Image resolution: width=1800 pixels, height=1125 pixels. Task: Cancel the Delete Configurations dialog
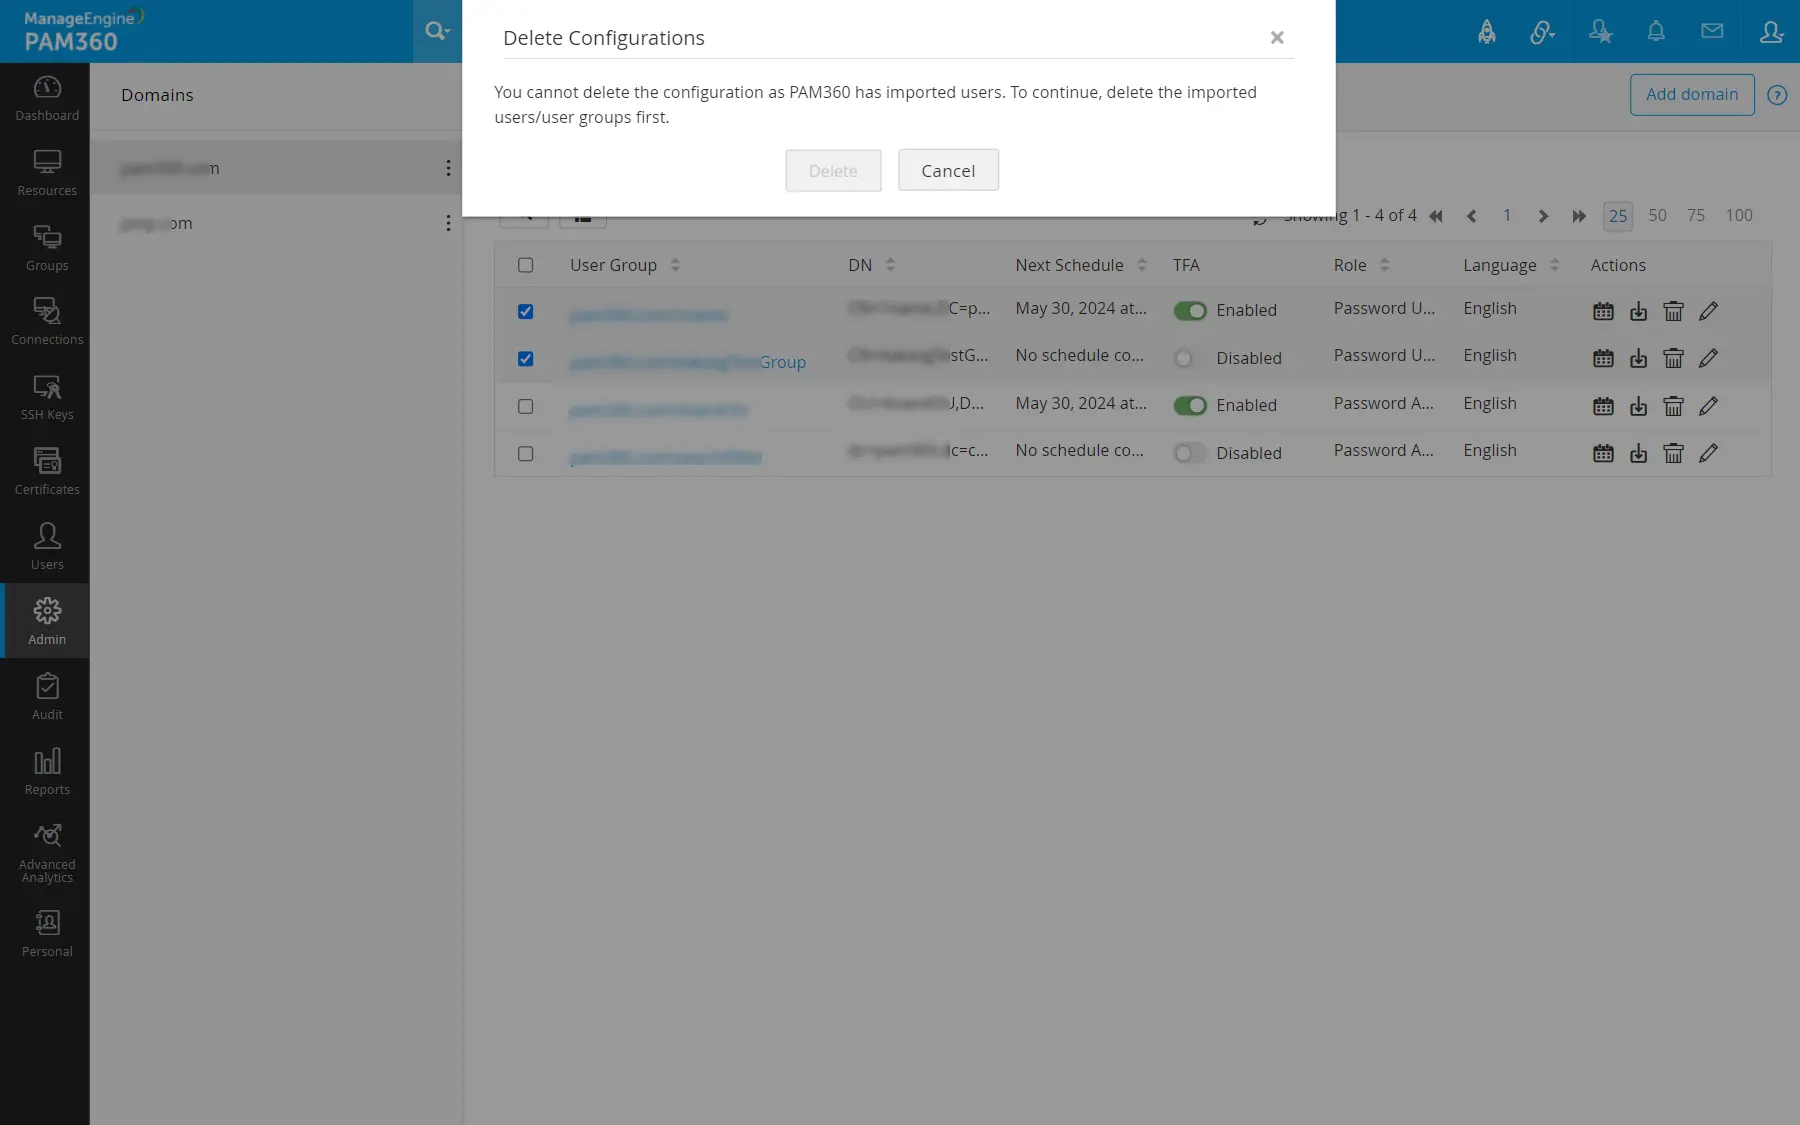click(x=947, y=170)
